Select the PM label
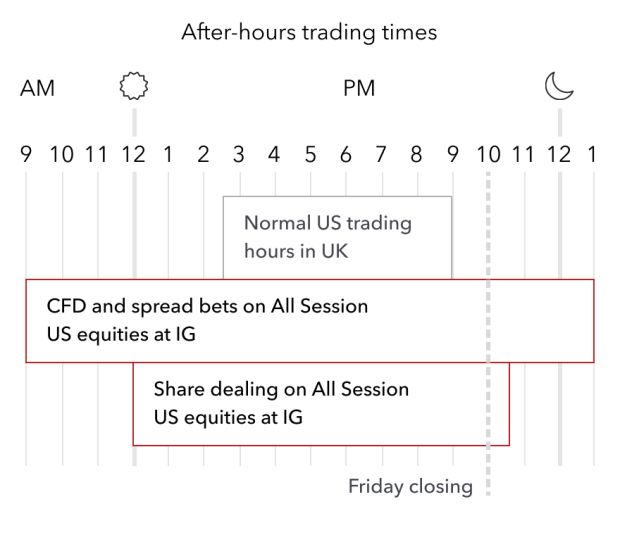 [359, 88]
